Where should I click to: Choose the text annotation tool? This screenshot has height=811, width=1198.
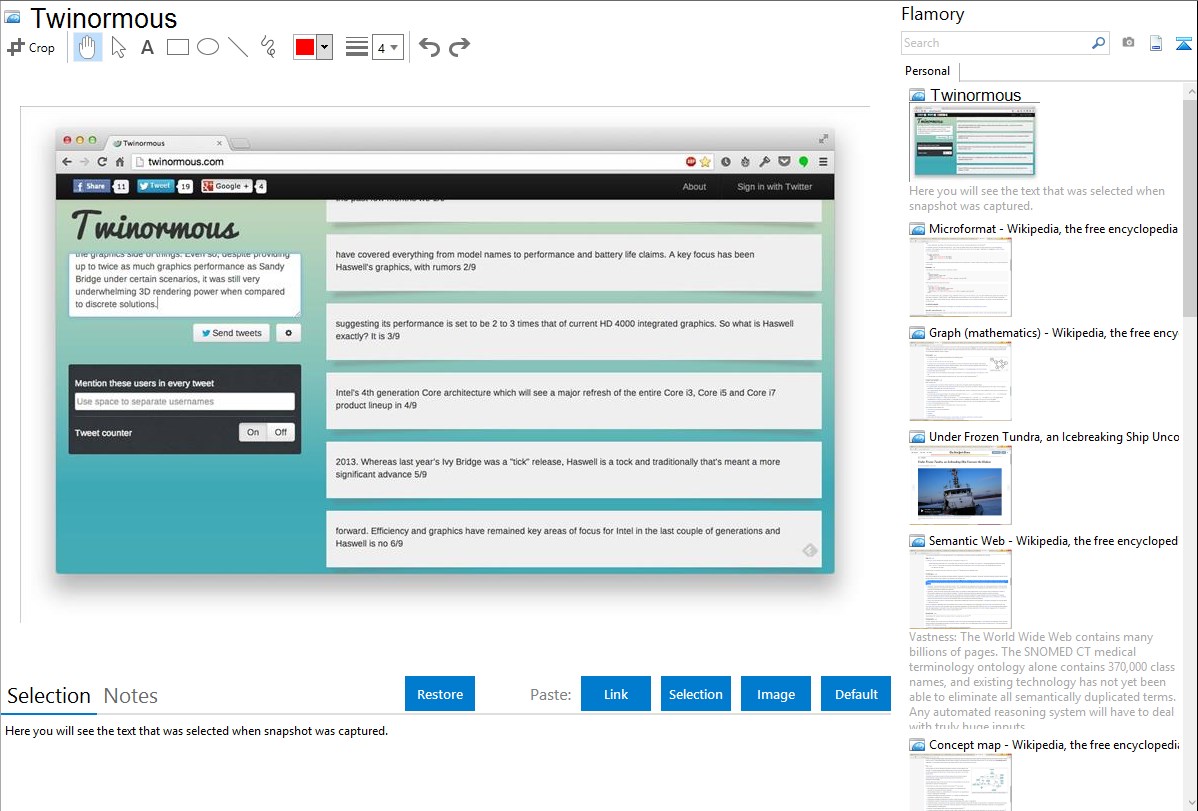[147, 47]
